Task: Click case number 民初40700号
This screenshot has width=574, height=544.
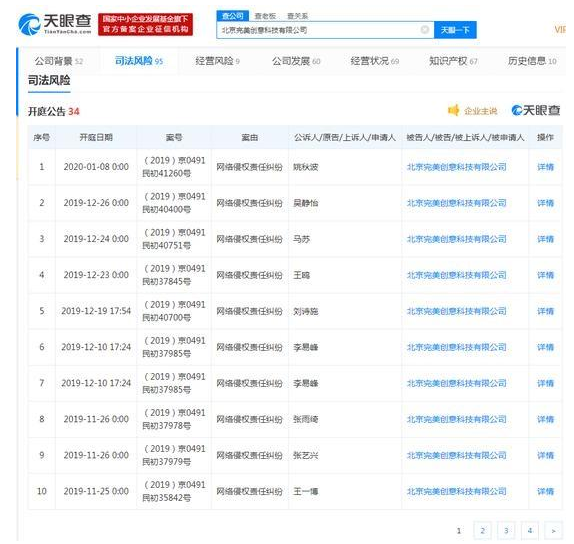Action: pos(167,318)
